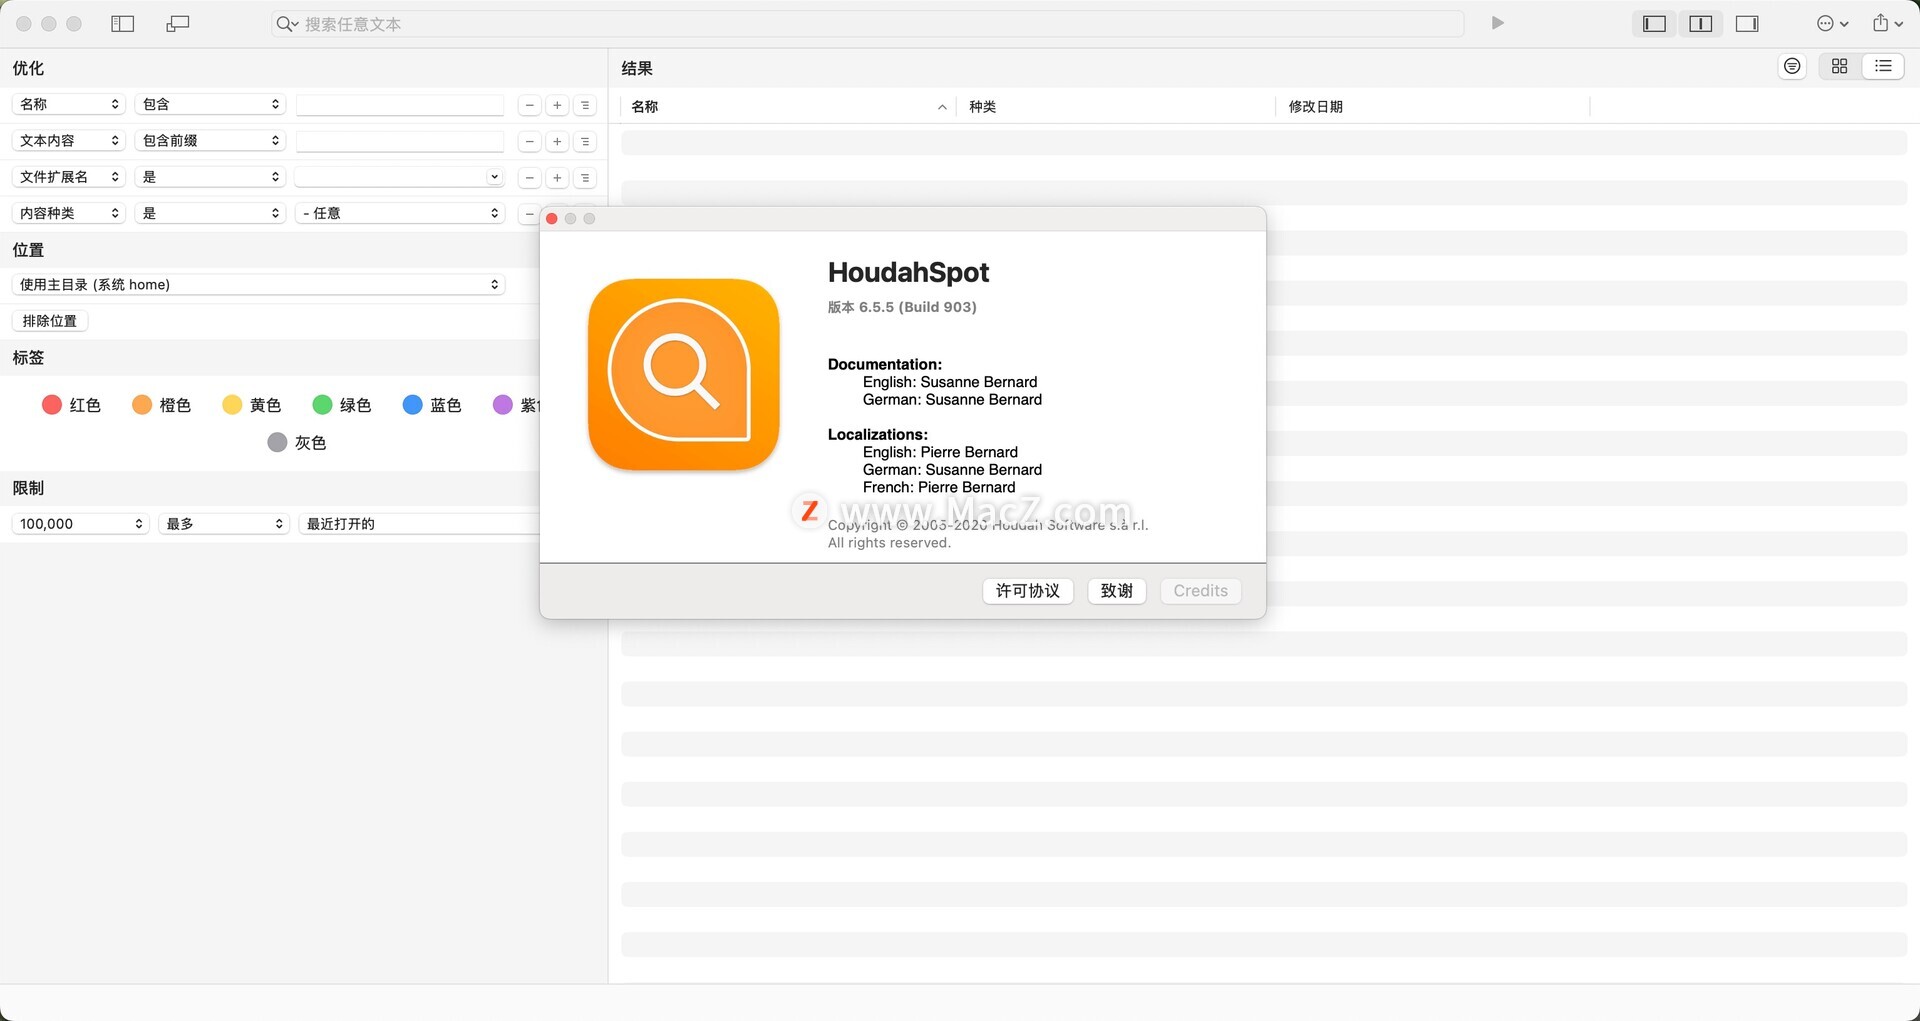Click the HoudahSpot app icon in About dialog
This screenshot has height=1021, width=1920.
684,374
